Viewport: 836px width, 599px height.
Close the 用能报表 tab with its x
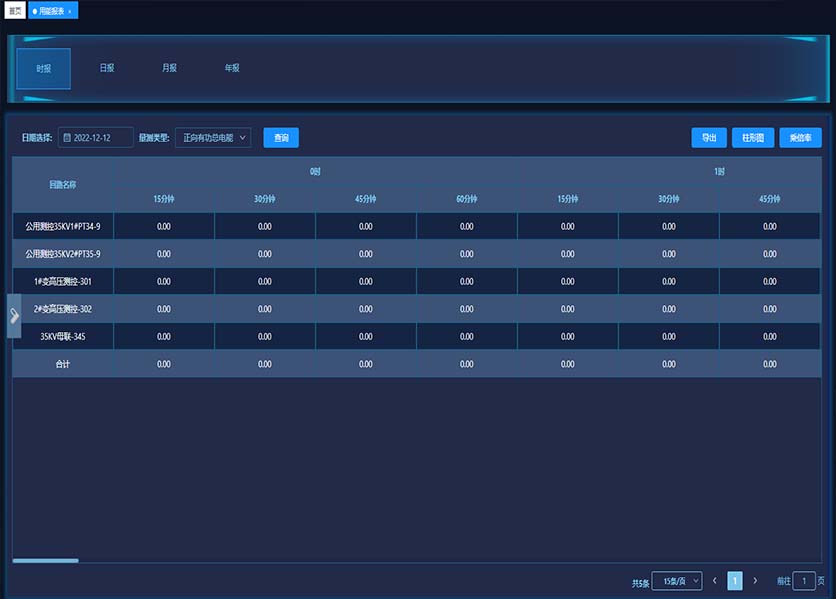(70, 10)
